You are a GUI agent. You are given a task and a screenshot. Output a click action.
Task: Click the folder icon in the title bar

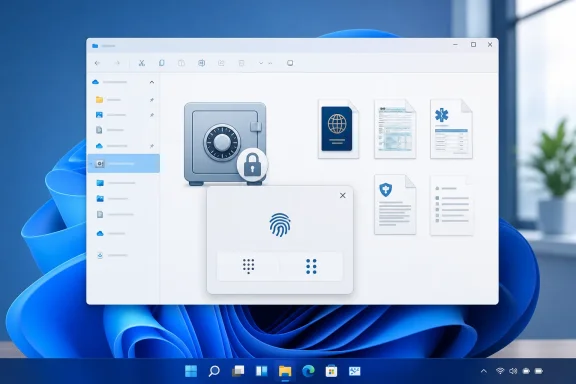click(95, 46)
